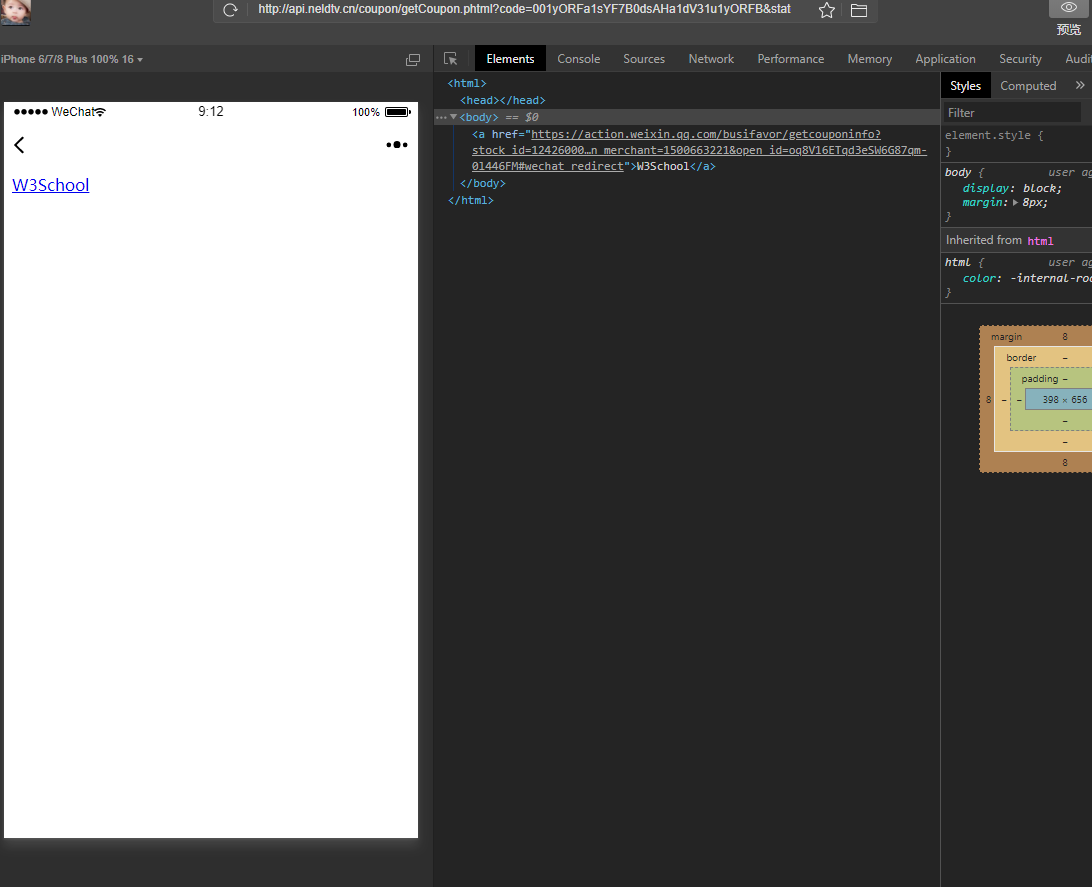Collapse the body node triangle
The image size is (1092, 887).
(x=453, y=117)
